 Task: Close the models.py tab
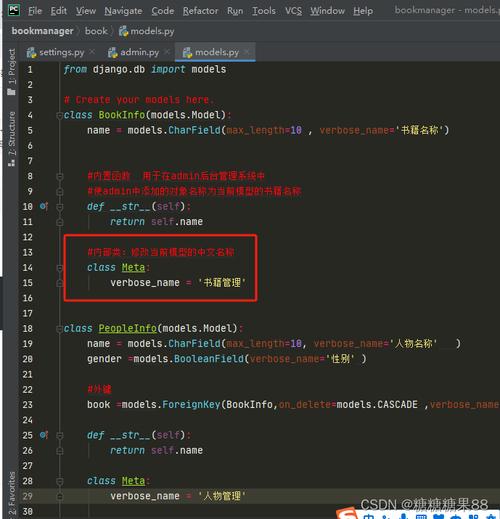[247, 52]
